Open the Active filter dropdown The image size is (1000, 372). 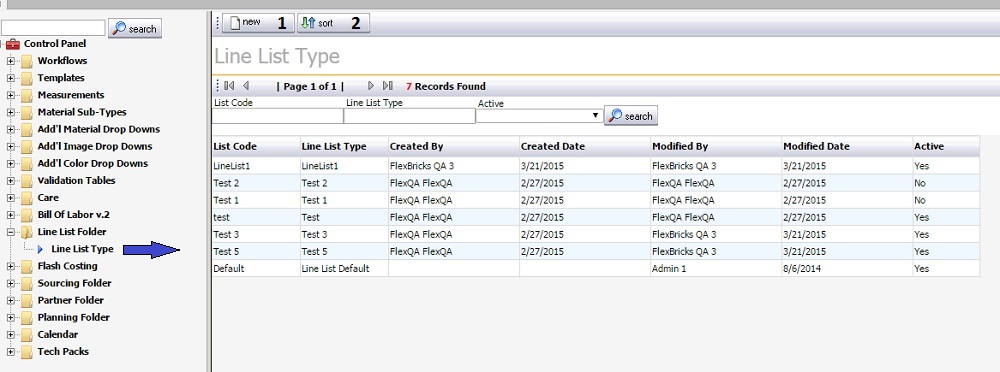point(539,116)
